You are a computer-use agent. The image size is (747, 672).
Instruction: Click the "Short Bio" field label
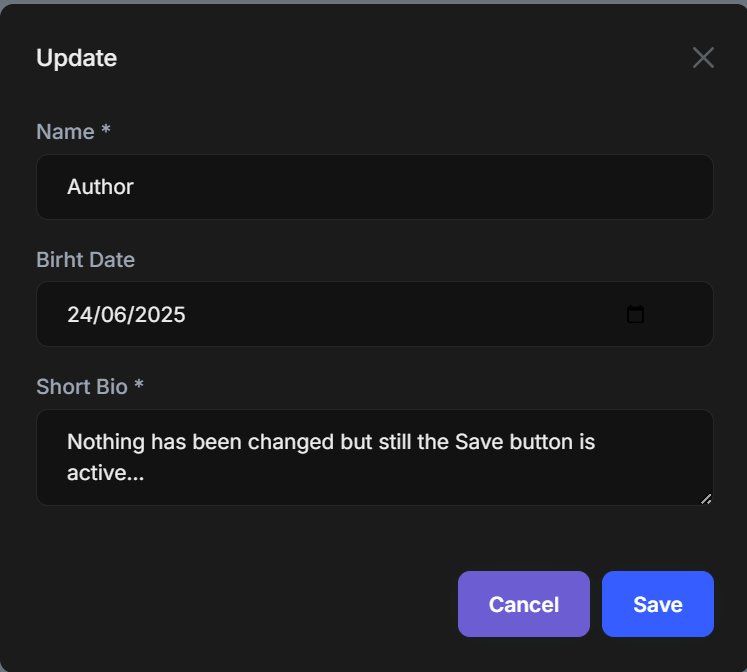(82, 387)
